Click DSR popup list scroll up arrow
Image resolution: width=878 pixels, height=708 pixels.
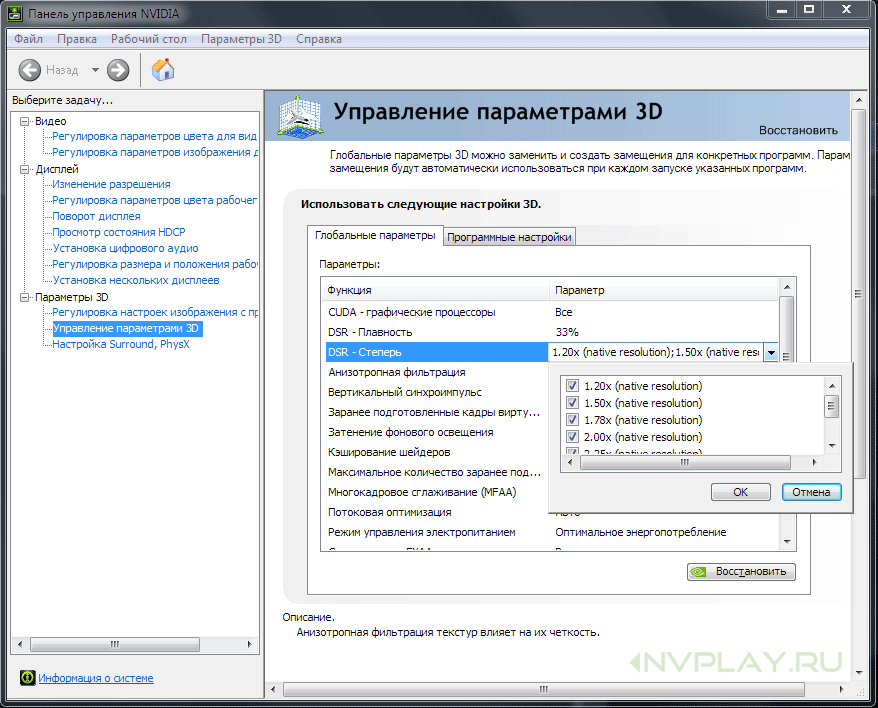[832, 386]
